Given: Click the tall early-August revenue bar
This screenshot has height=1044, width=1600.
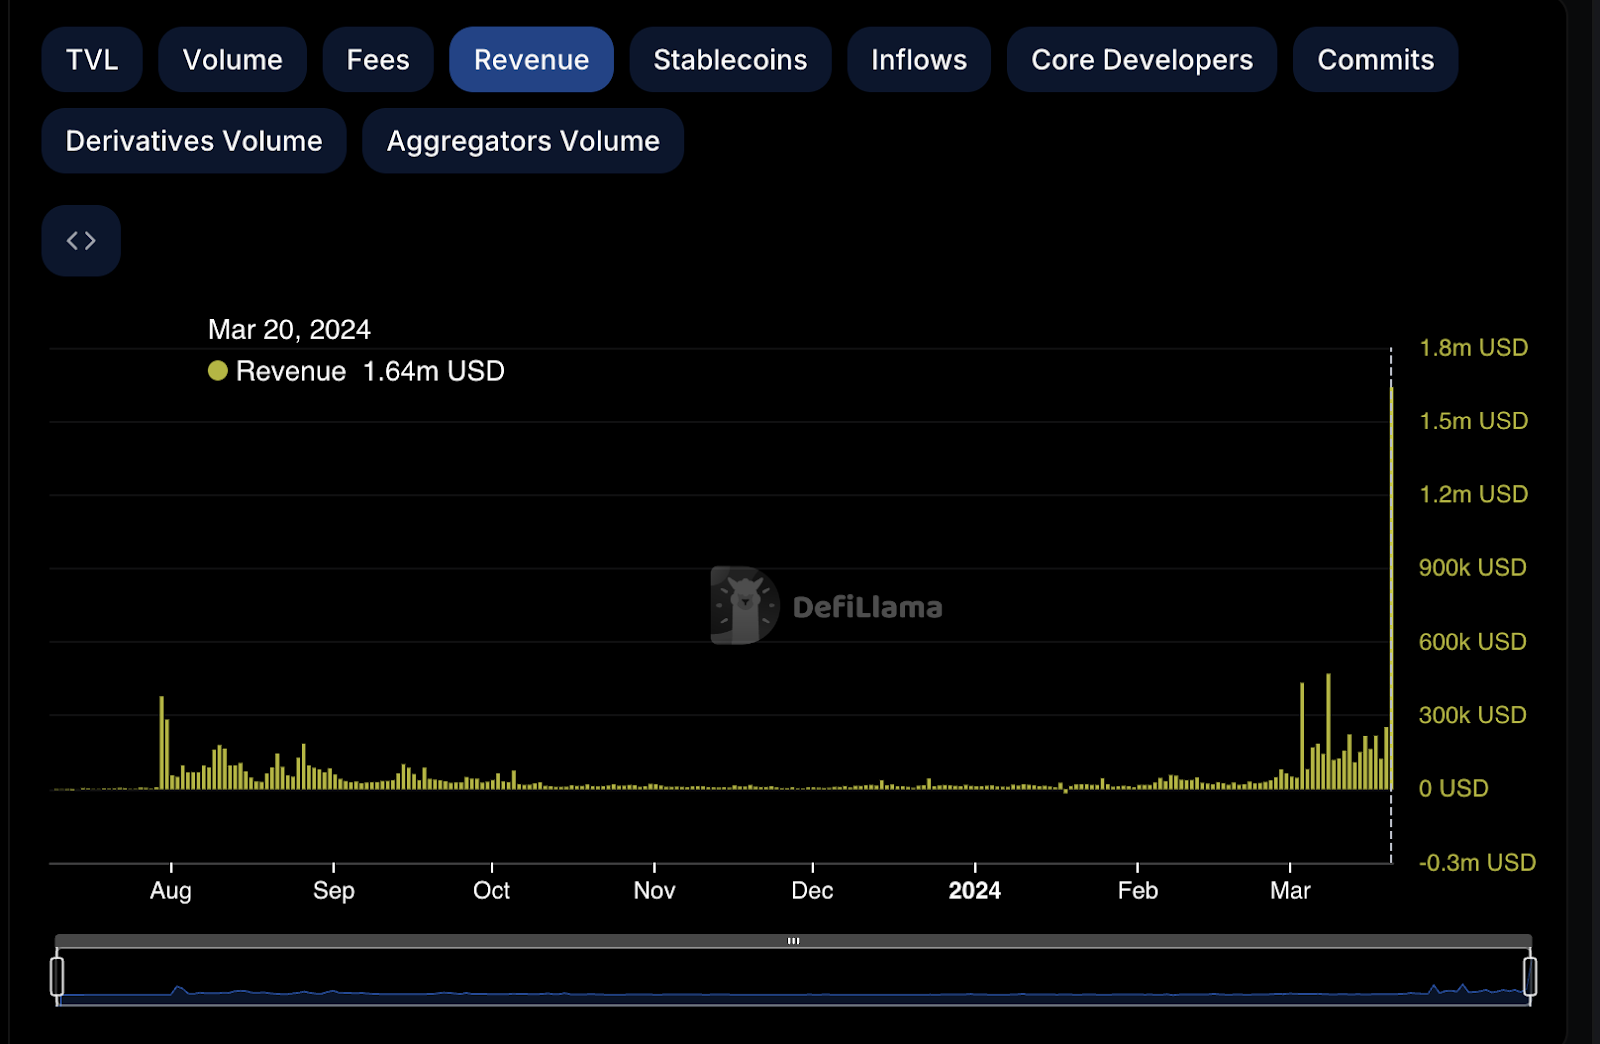Looking at the screenshot, I should [161, 743].
